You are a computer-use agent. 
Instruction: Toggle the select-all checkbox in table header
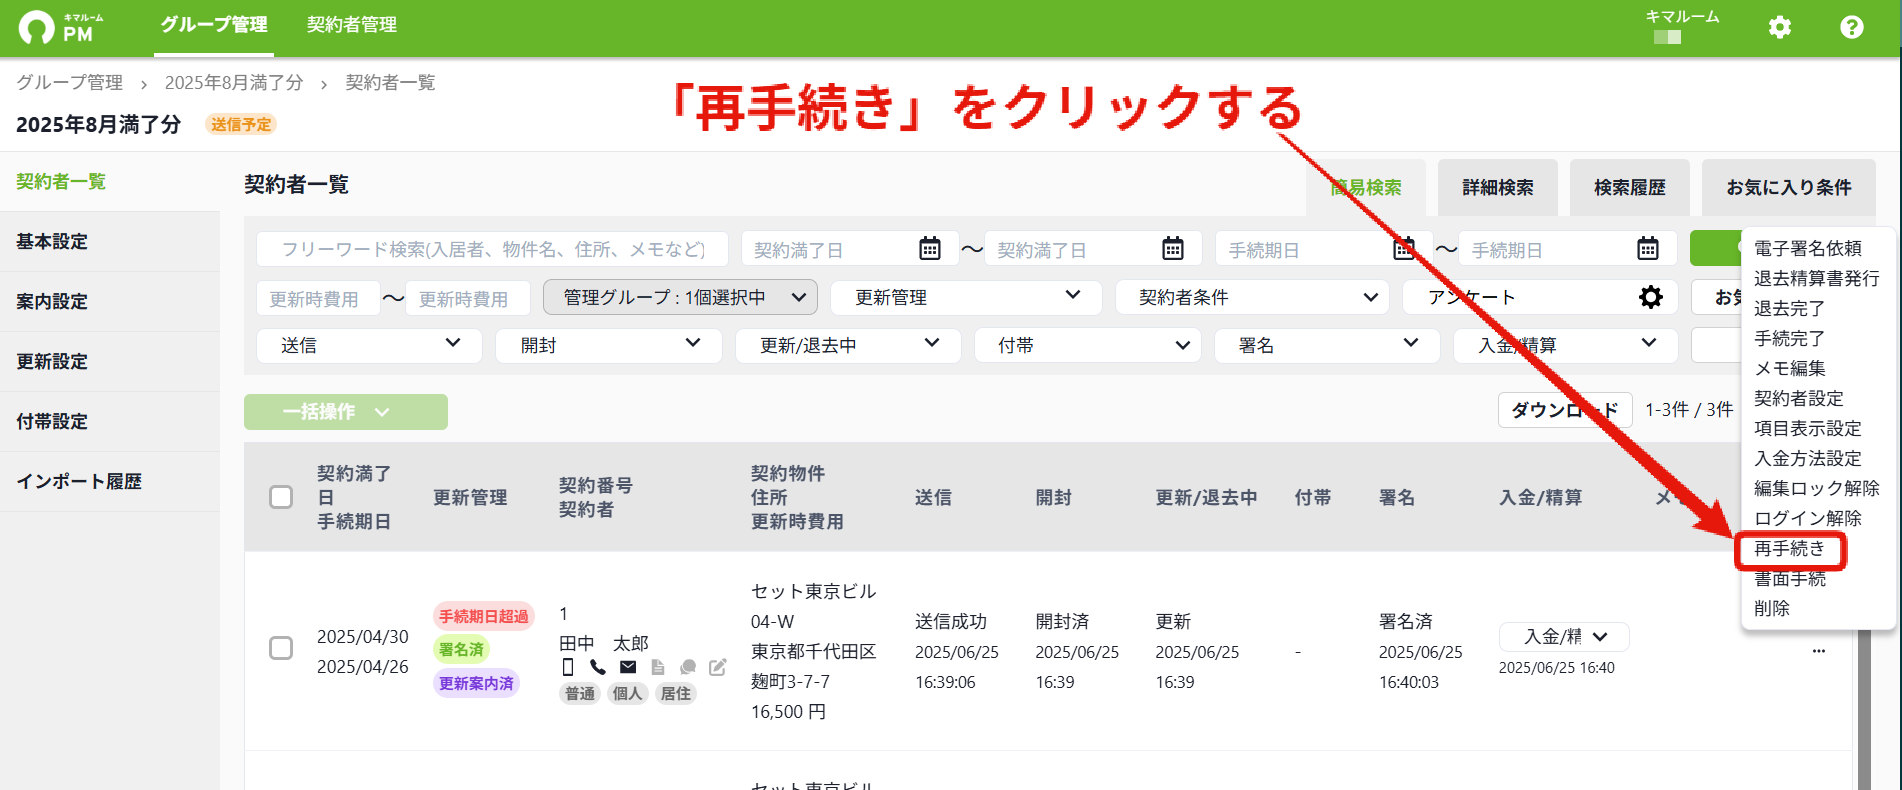click(281, 497)
